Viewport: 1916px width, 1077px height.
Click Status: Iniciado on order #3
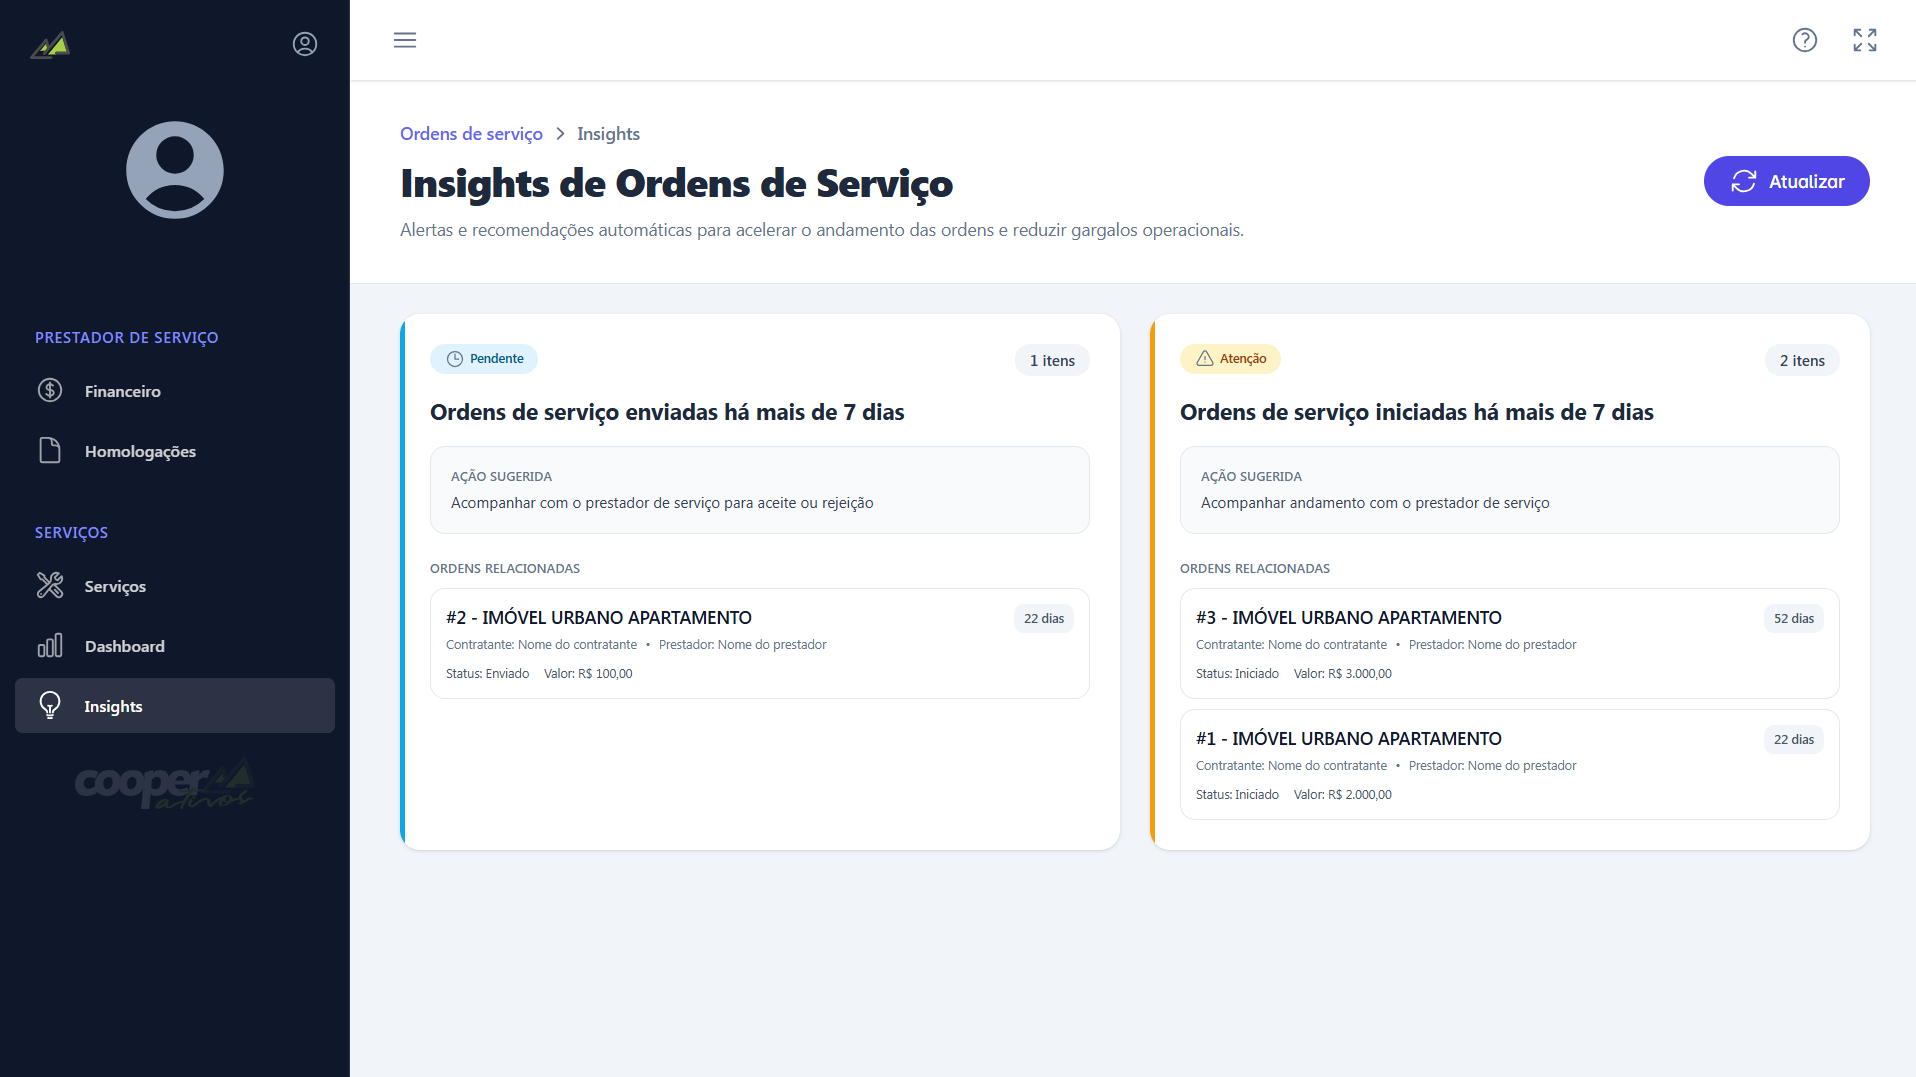[x=1237, y=673]
